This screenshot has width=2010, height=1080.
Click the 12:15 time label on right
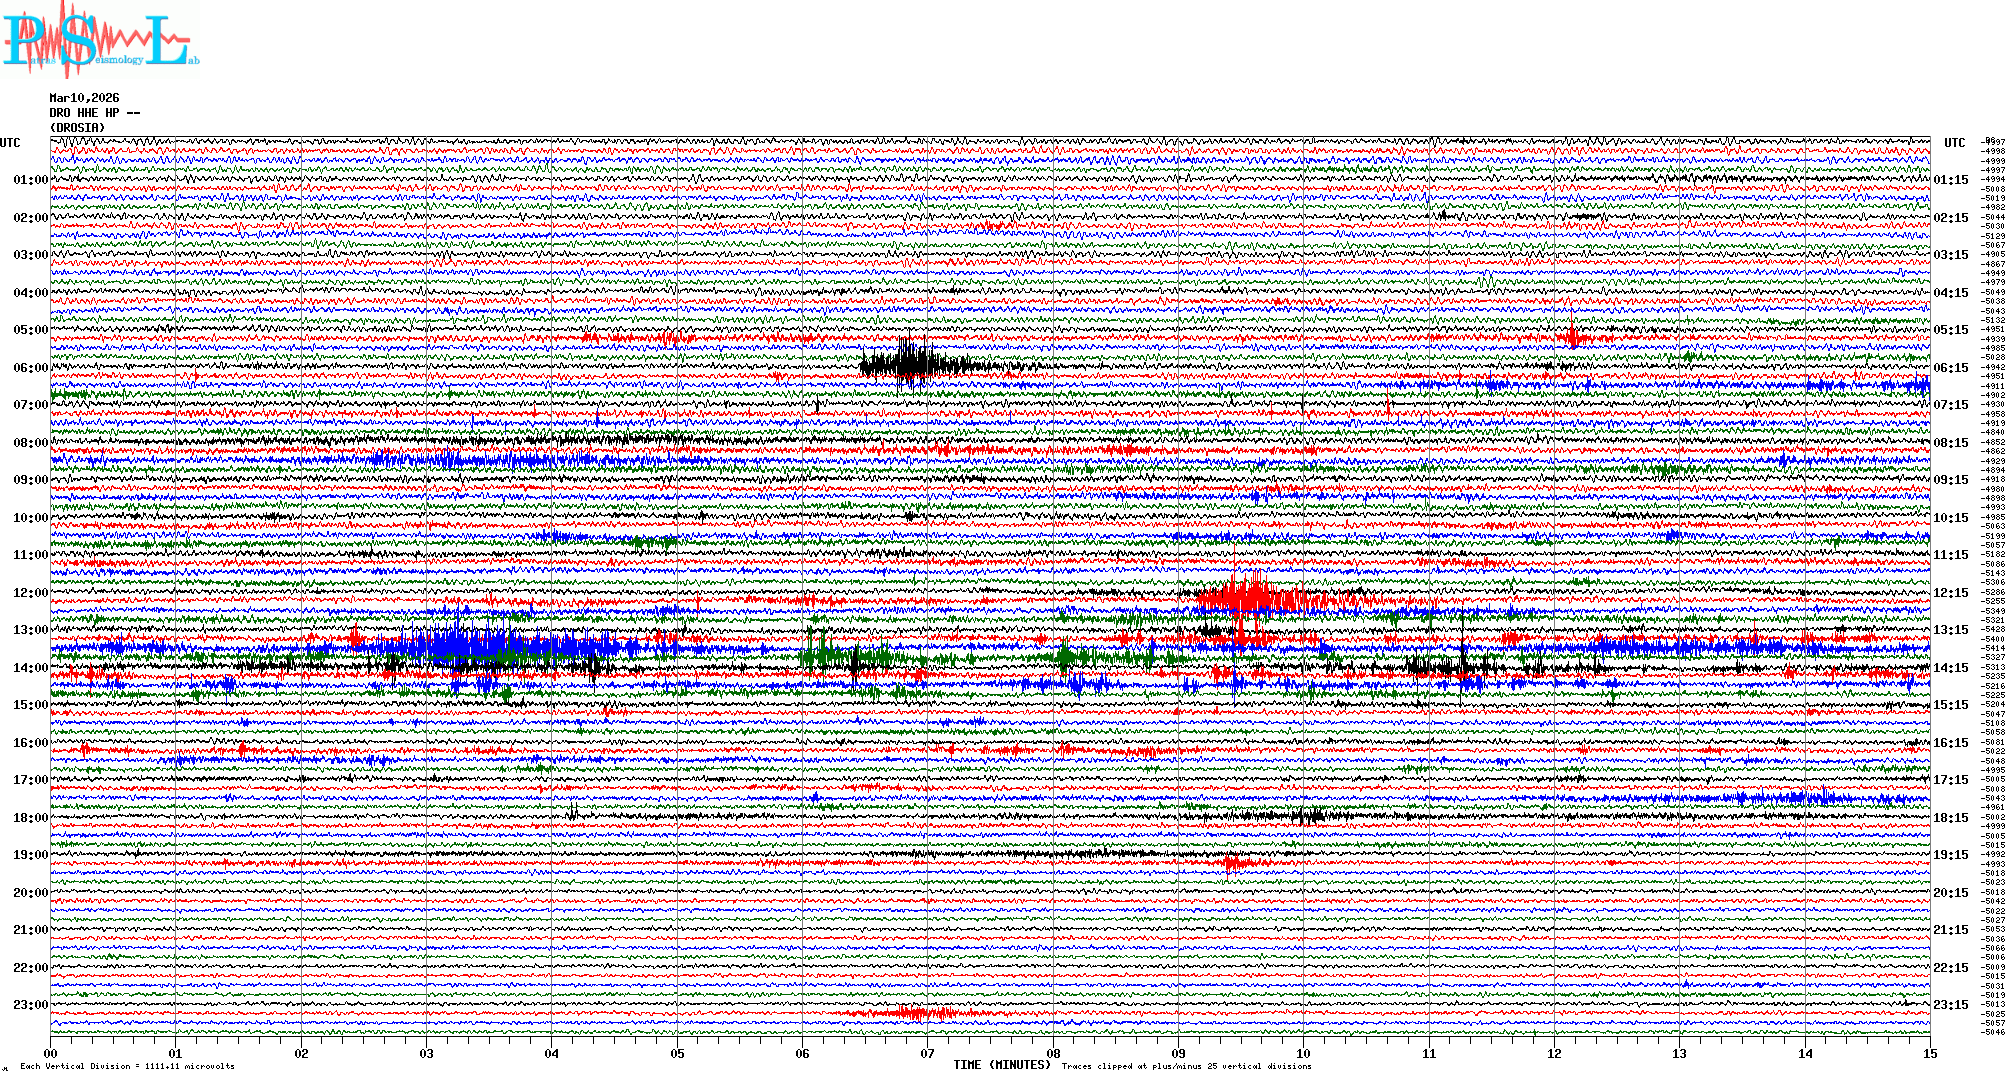[x=1950, y=593]
